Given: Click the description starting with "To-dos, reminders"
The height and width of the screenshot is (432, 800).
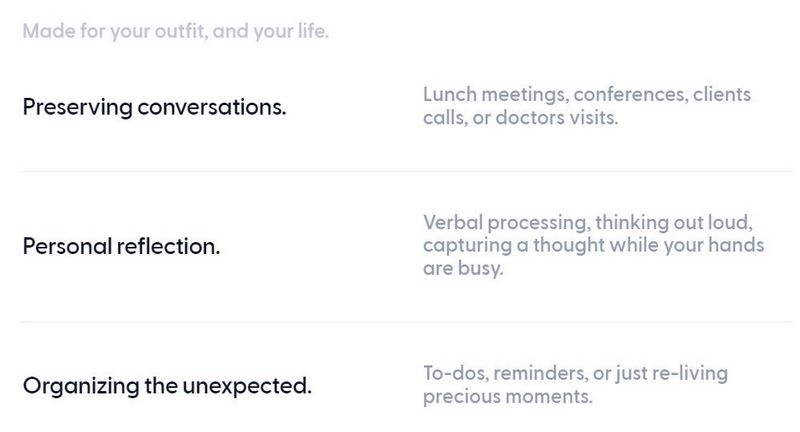Looking at the screenshot, I should pos(575,385).
